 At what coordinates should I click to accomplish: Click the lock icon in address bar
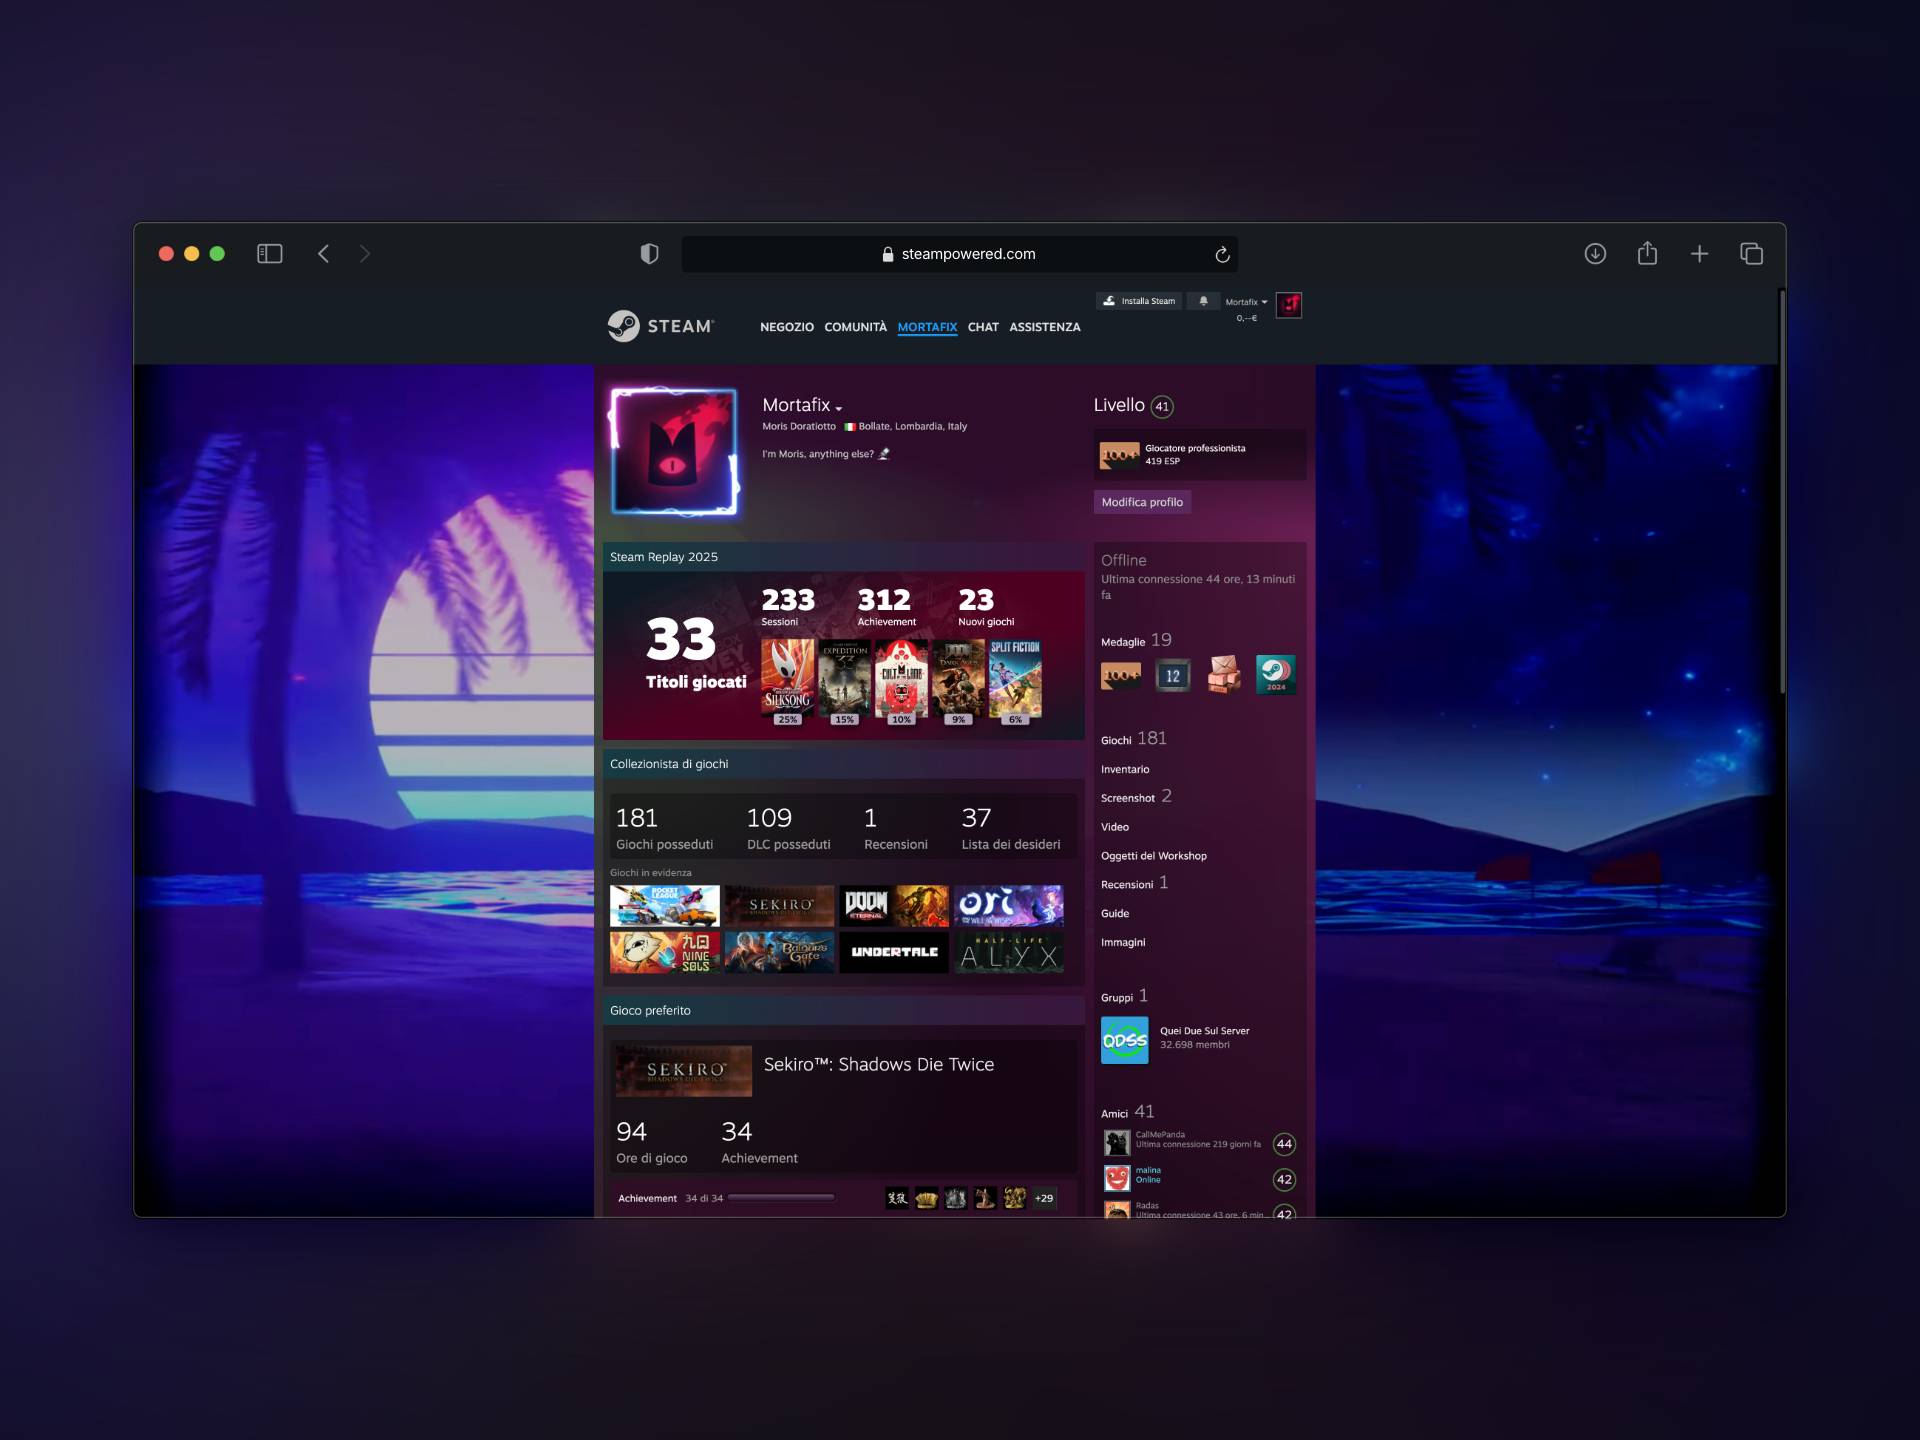pos(888,255)
